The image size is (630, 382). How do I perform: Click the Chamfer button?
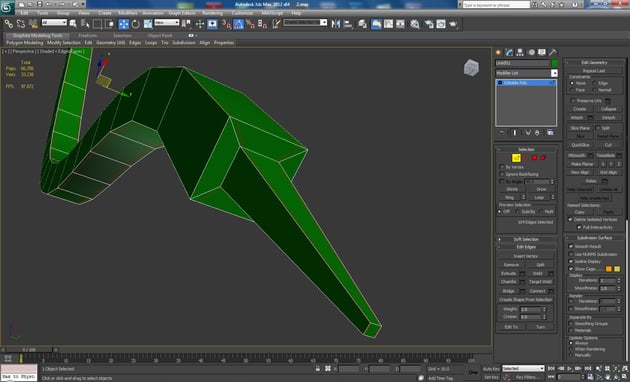click(x=509, y=282)
